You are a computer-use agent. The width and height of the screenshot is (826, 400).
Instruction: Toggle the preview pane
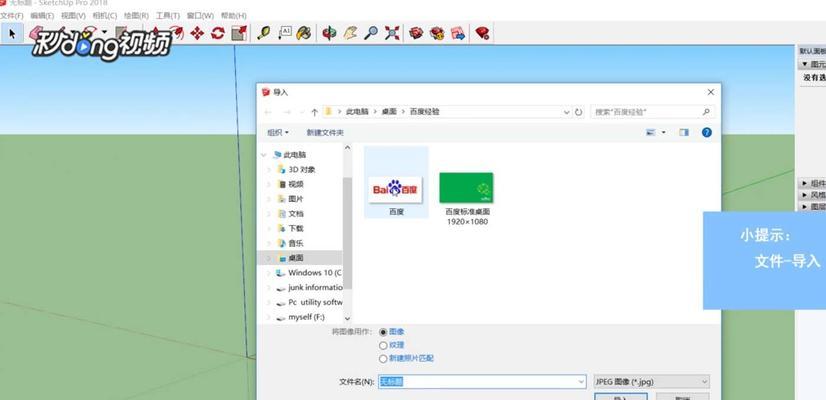[x=684, y=132]
